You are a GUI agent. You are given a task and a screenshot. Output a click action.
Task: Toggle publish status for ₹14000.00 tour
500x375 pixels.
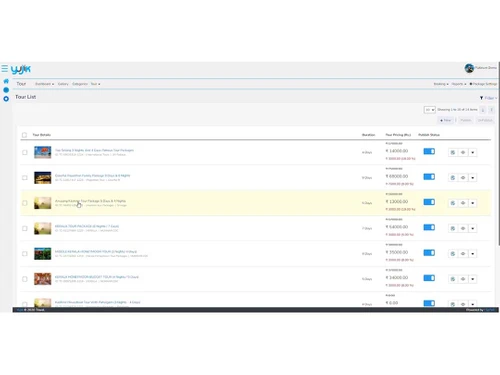tap(429, 151)
